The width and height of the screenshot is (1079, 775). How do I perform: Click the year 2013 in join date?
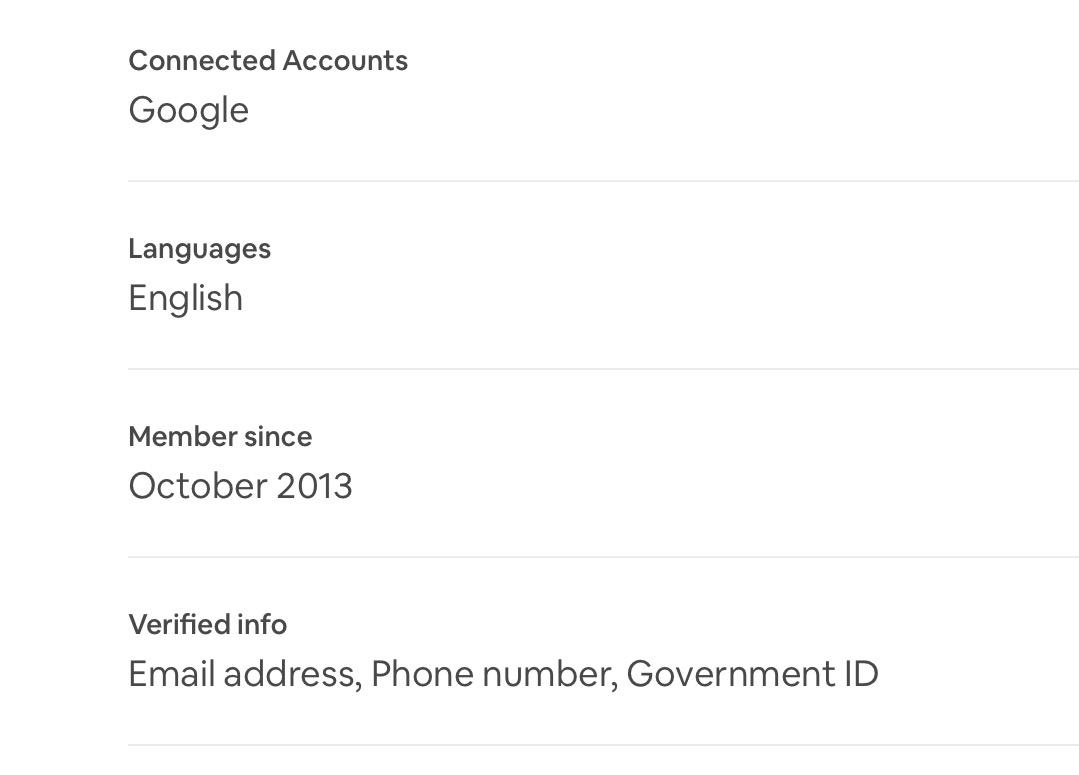tap(314, 486)
